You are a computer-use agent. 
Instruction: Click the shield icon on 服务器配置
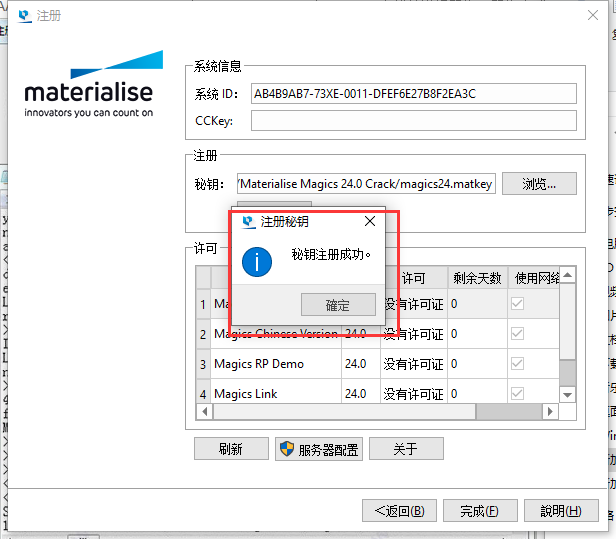click(x=287, y=449)
